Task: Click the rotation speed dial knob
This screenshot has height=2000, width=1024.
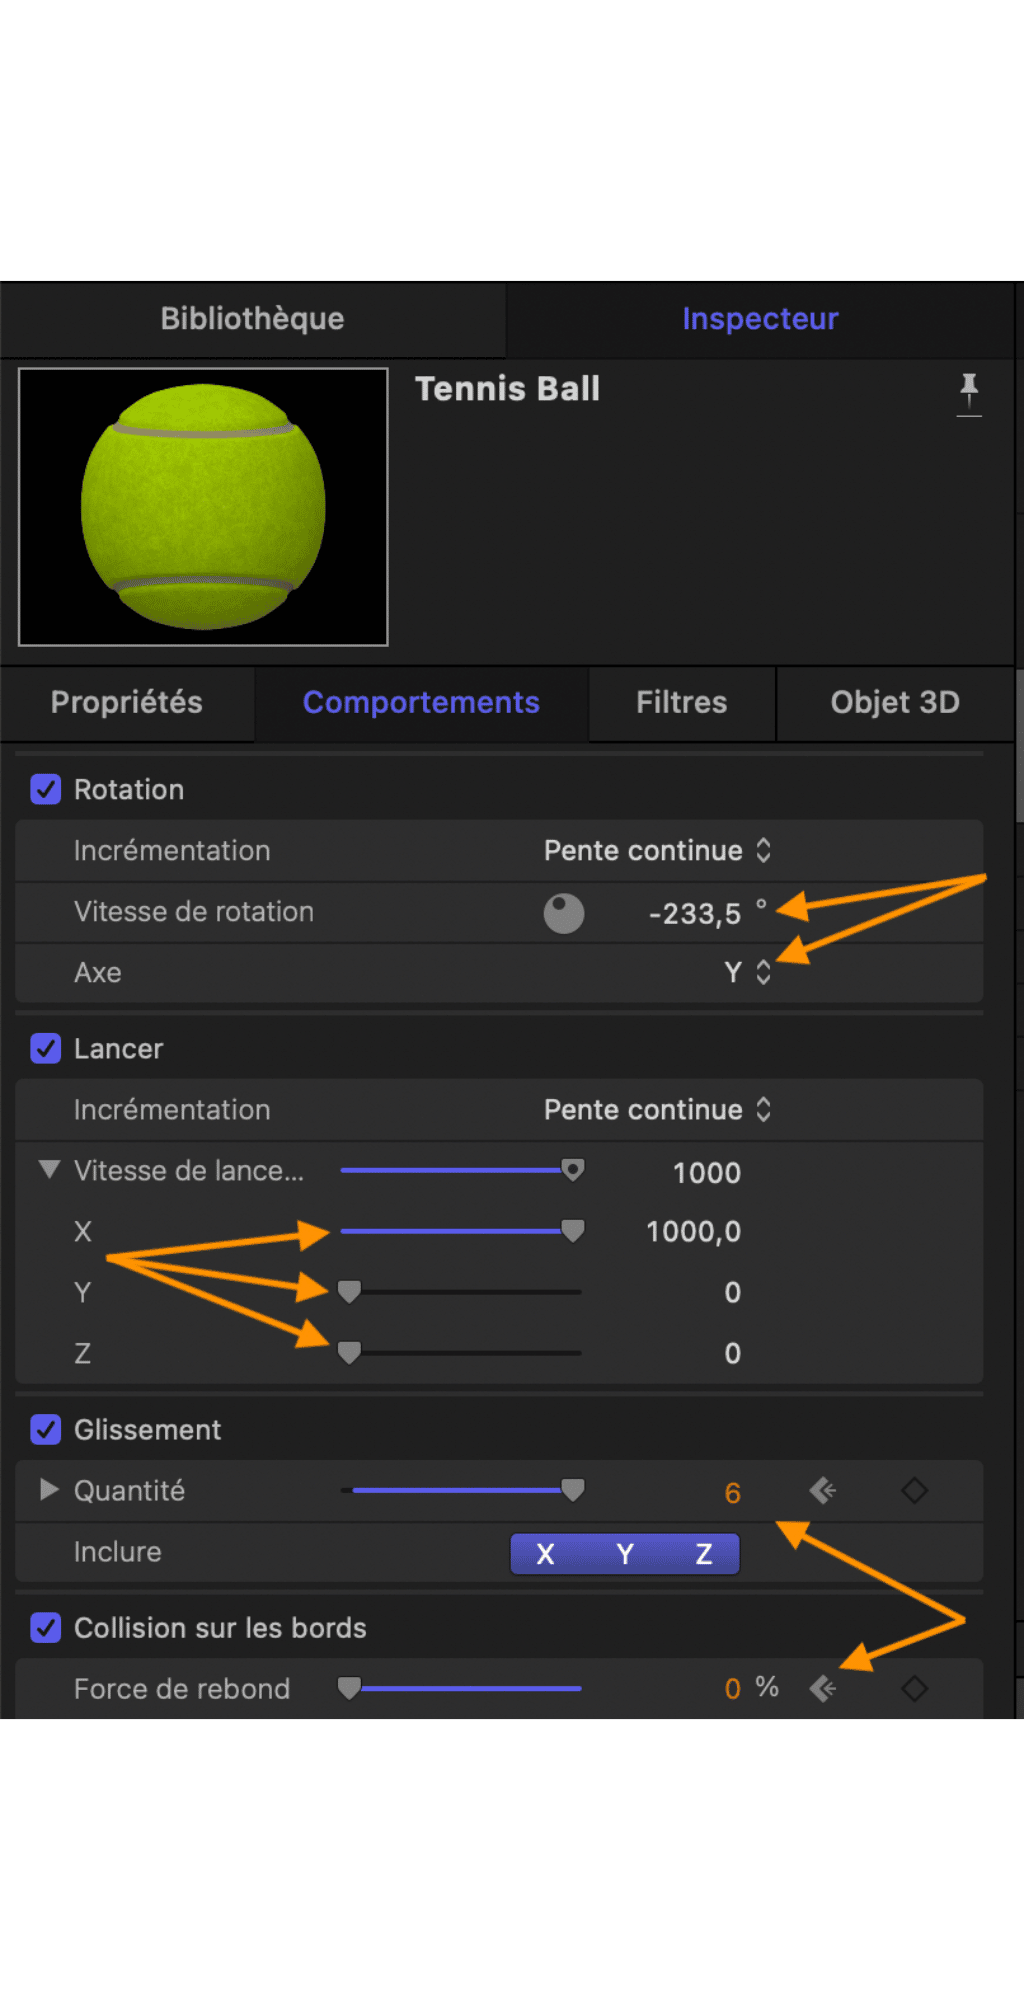Action: [x=564, y=913]
